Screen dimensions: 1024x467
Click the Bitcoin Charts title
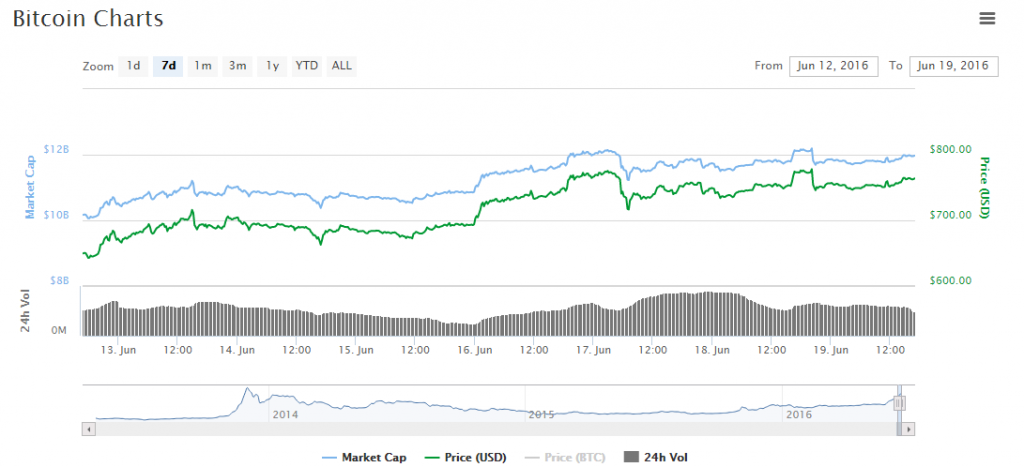(88, 19)
